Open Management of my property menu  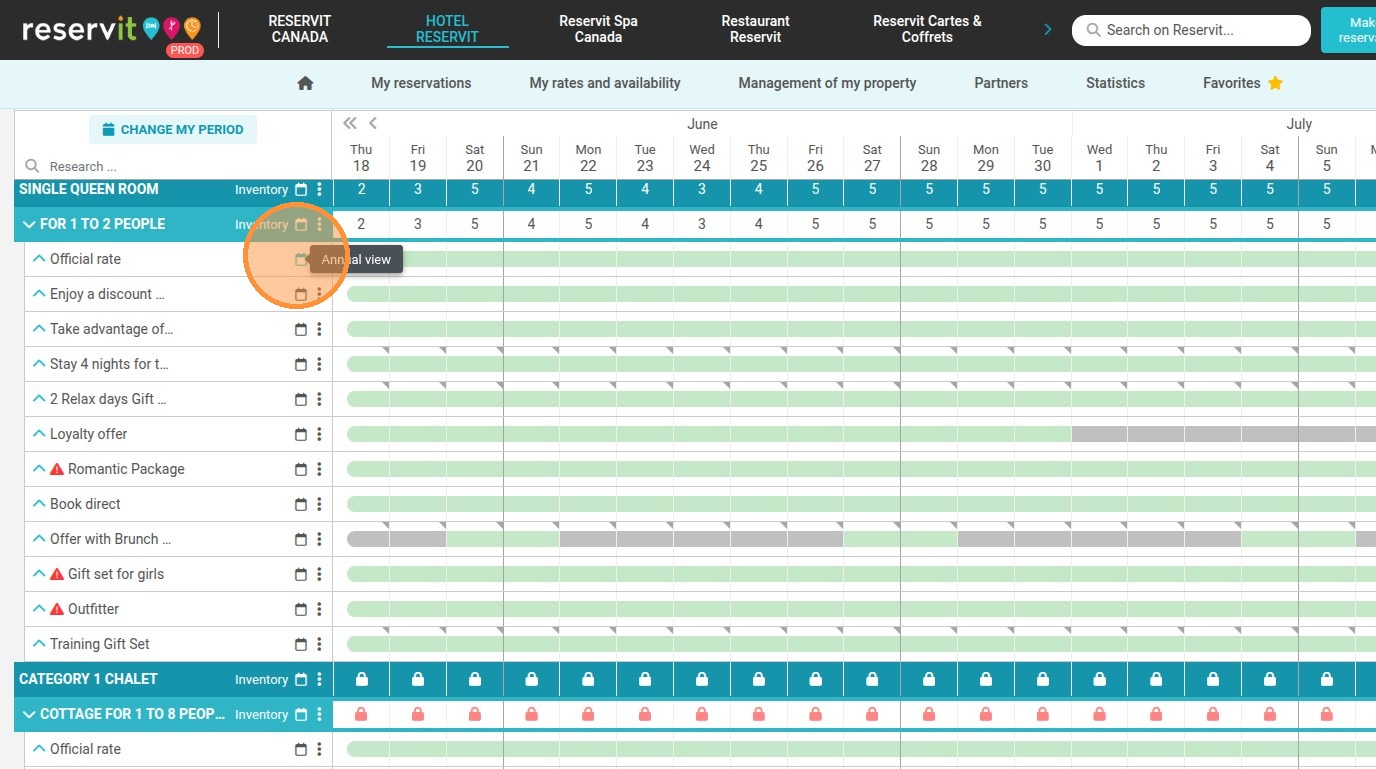[827, 83]
